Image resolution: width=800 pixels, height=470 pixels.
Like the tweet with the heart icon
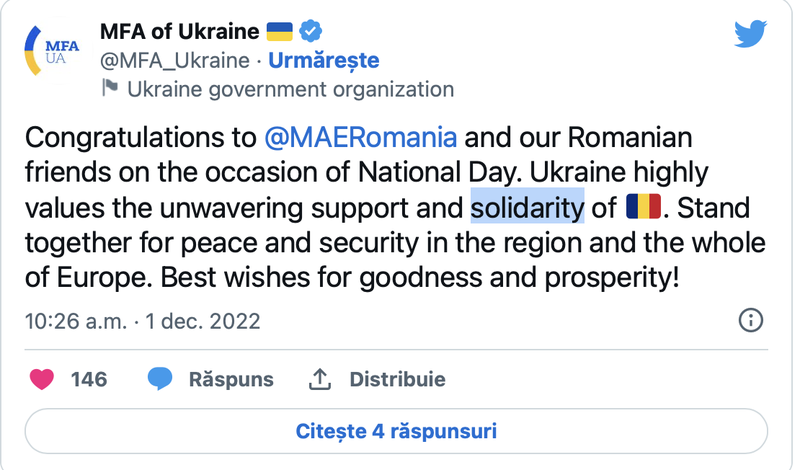[41, 379]
